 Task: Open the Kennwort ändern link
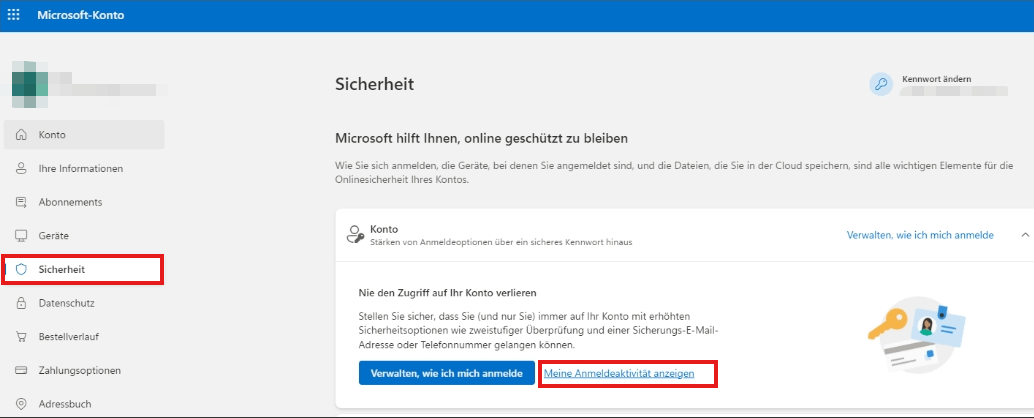[x=936, y=79]
